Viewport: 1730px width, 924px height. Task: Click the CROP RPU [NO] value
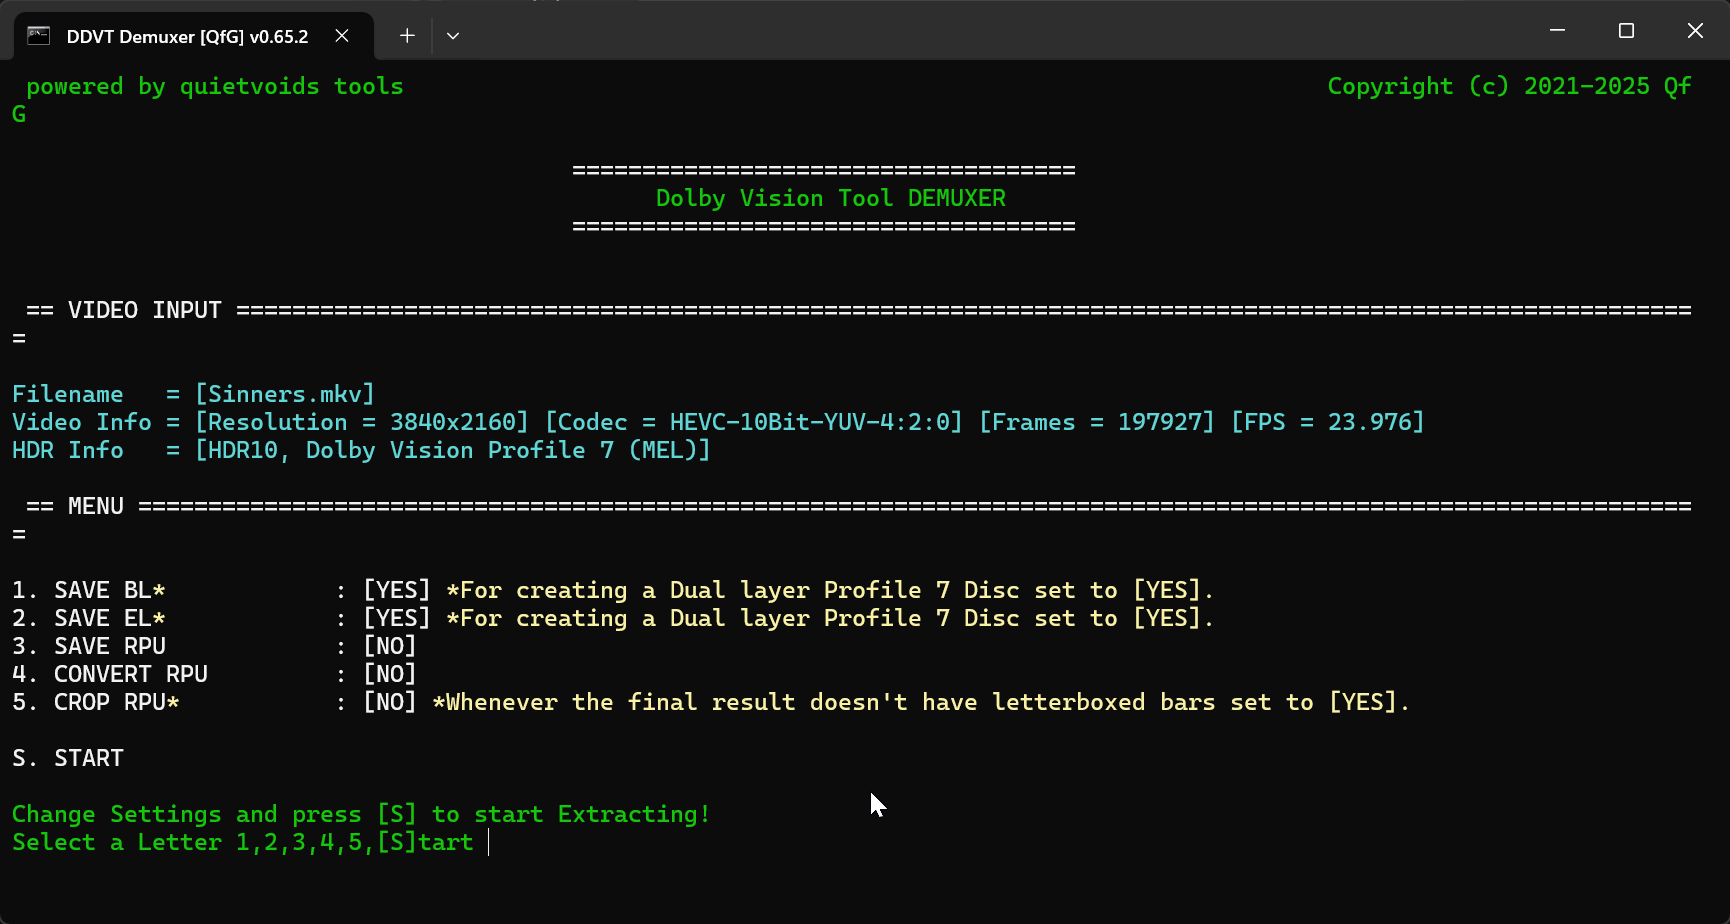pos(389,702)
